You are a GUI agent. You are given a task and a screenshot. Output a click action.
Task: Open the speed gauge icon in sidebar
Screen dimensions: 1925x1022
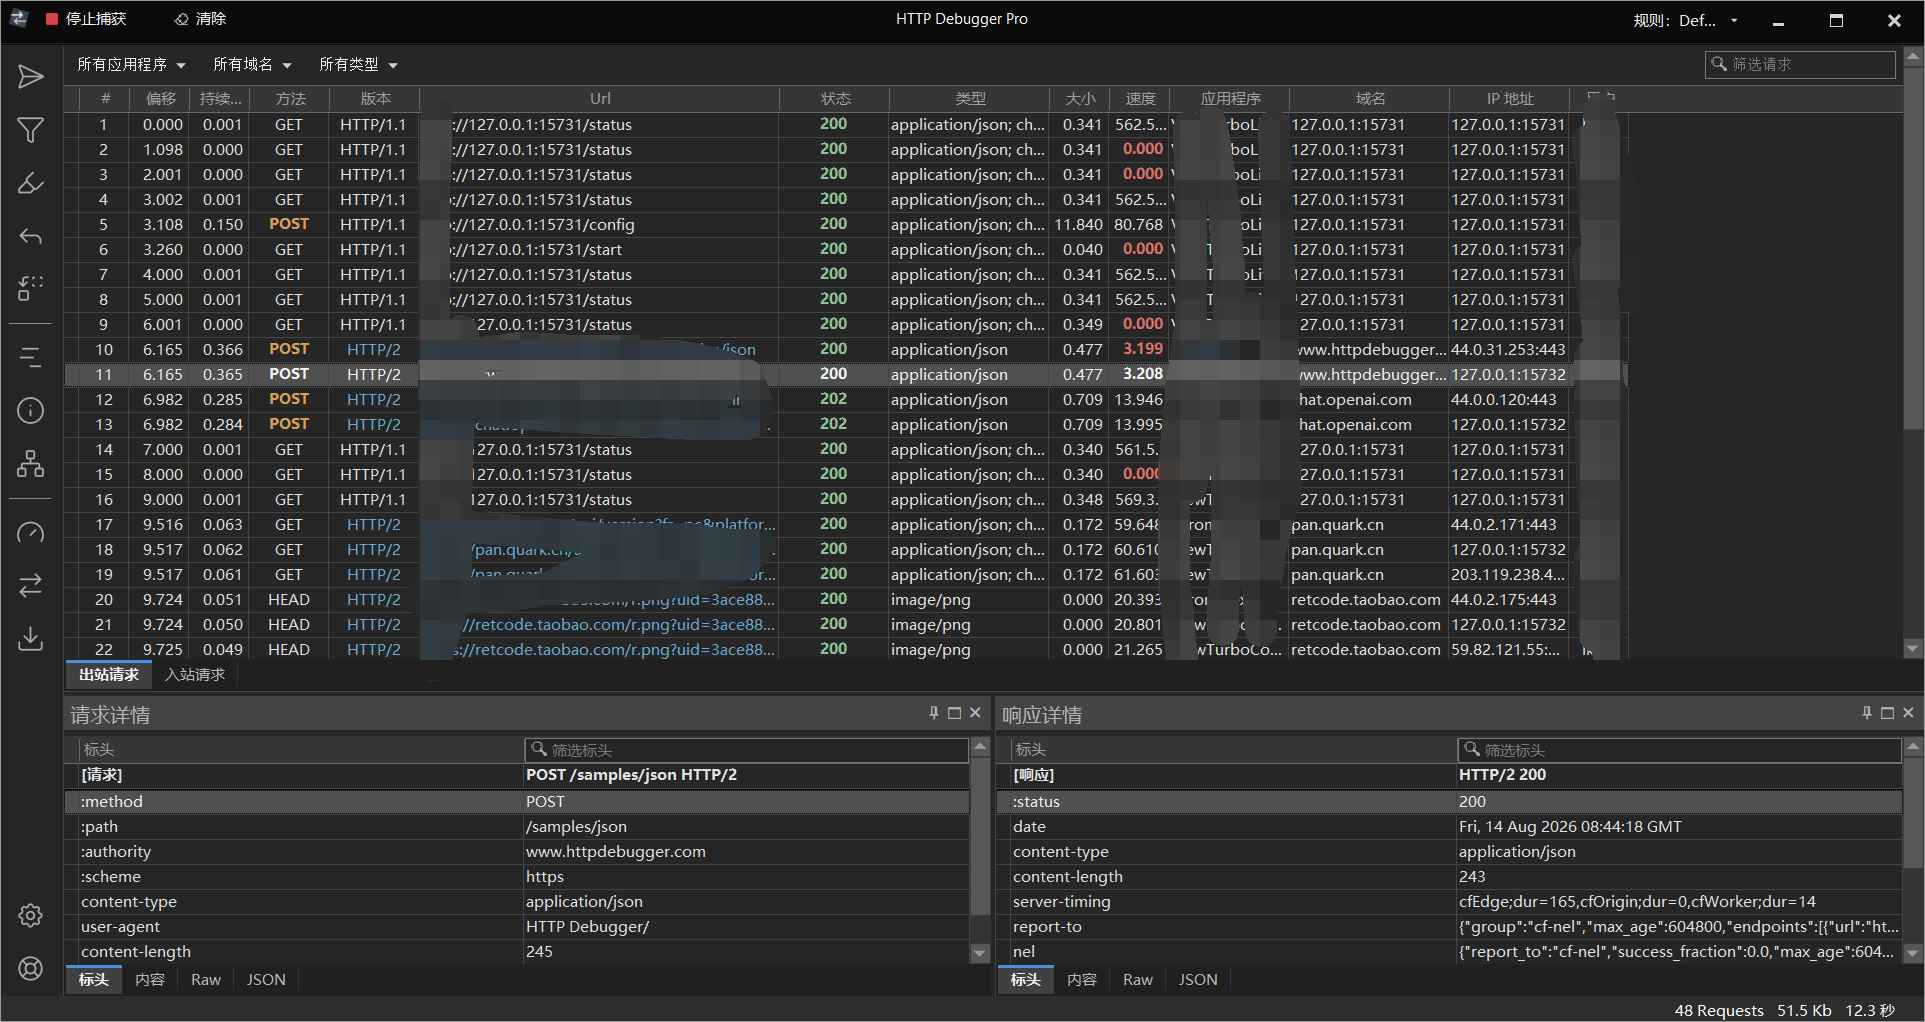coord(31,532)
